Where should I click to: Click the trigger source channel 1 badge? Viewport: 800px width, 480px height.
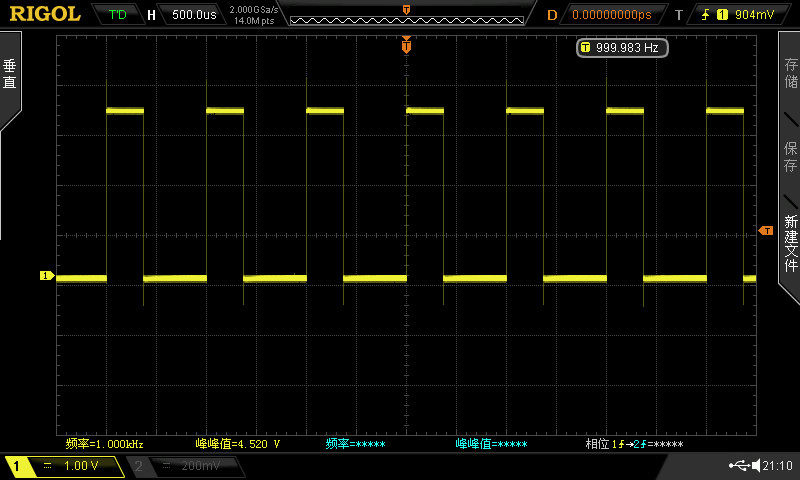[x=722, y=15]
